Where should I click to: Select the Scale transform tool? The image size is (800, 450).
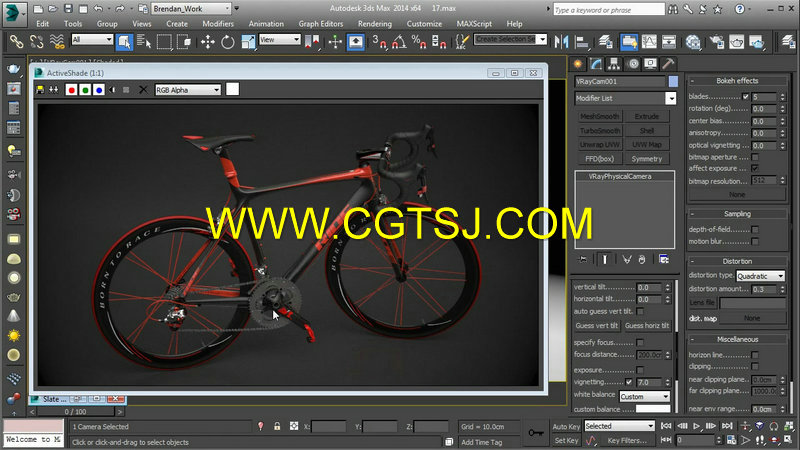point(248,42)
